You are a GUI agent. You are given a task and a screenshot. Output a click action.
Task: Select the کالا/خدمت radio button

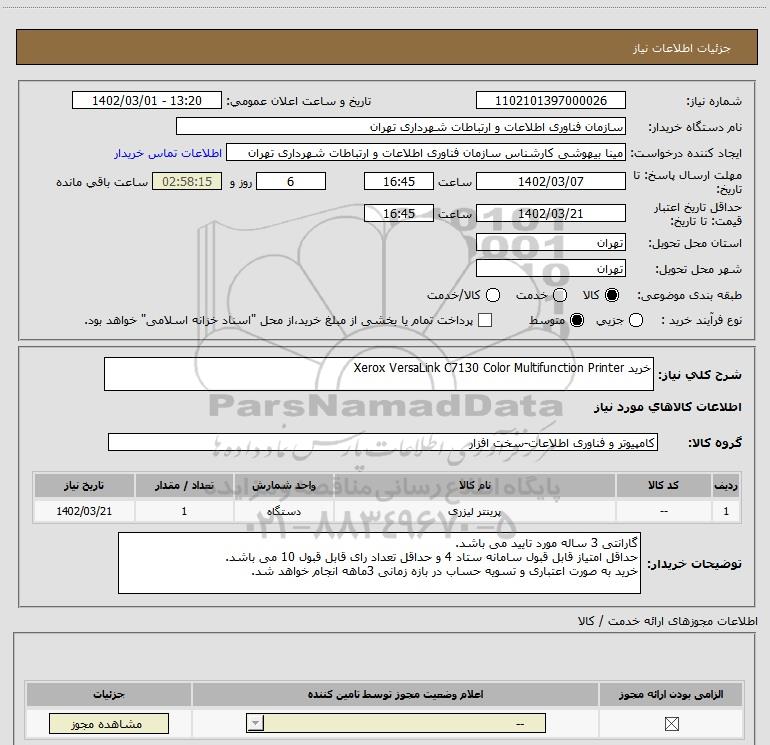tap(493, 295)
